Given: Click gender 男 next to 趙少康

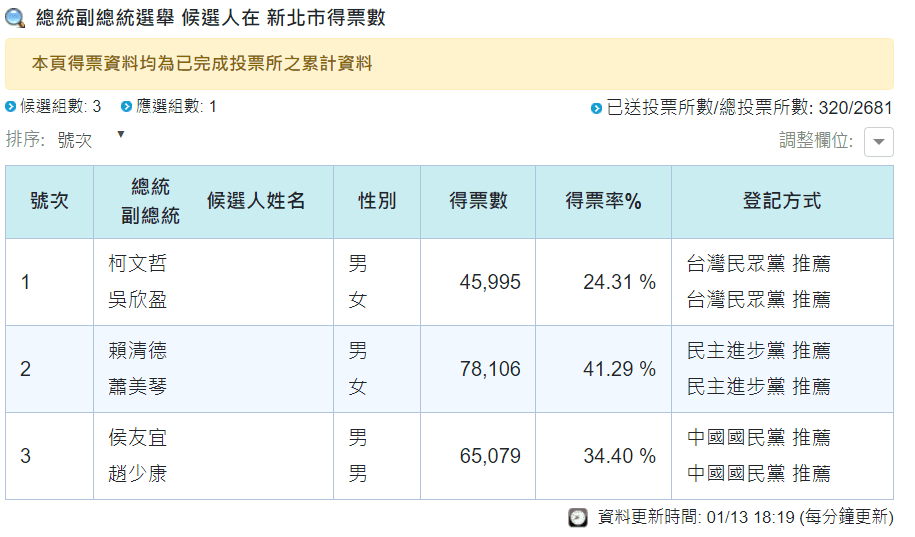Looking at the screenshot, I should pos(358,474).
